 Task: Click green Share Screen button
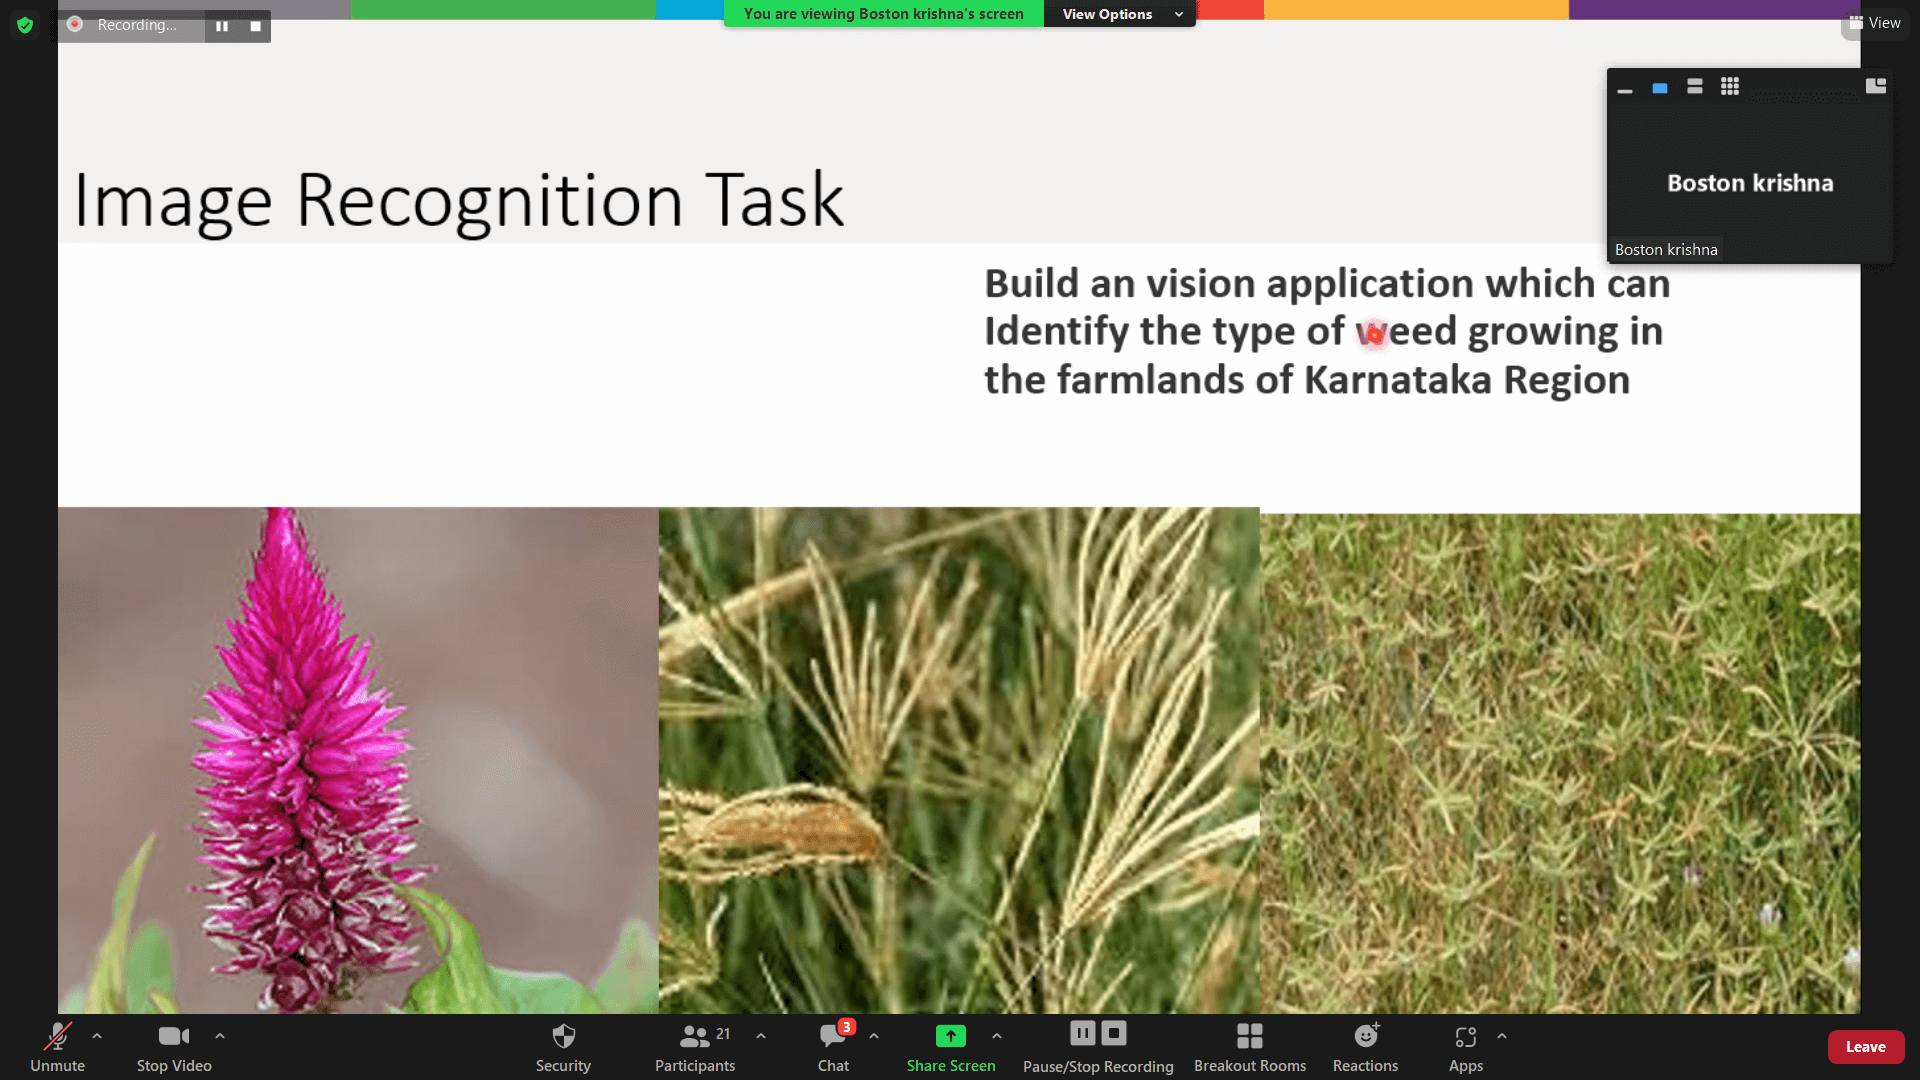pyautogui.click(x=951, y=1047)
